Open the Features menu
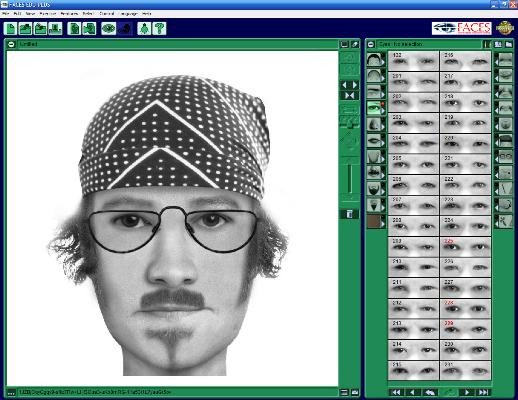Viewport: 518px width, 400px height. [x=69, y=14]
